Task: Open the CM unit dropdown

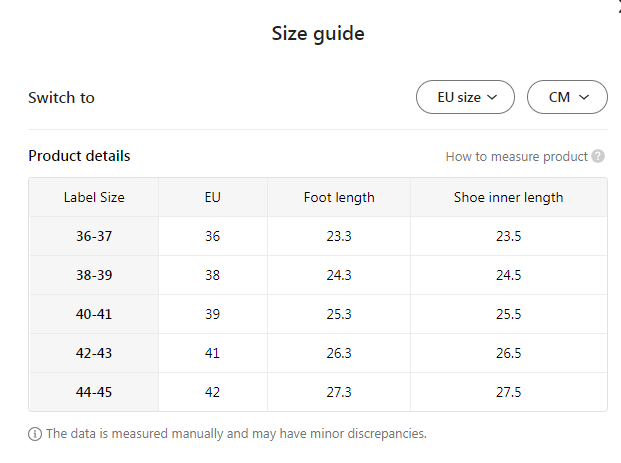Action: (x=567, y=97)
